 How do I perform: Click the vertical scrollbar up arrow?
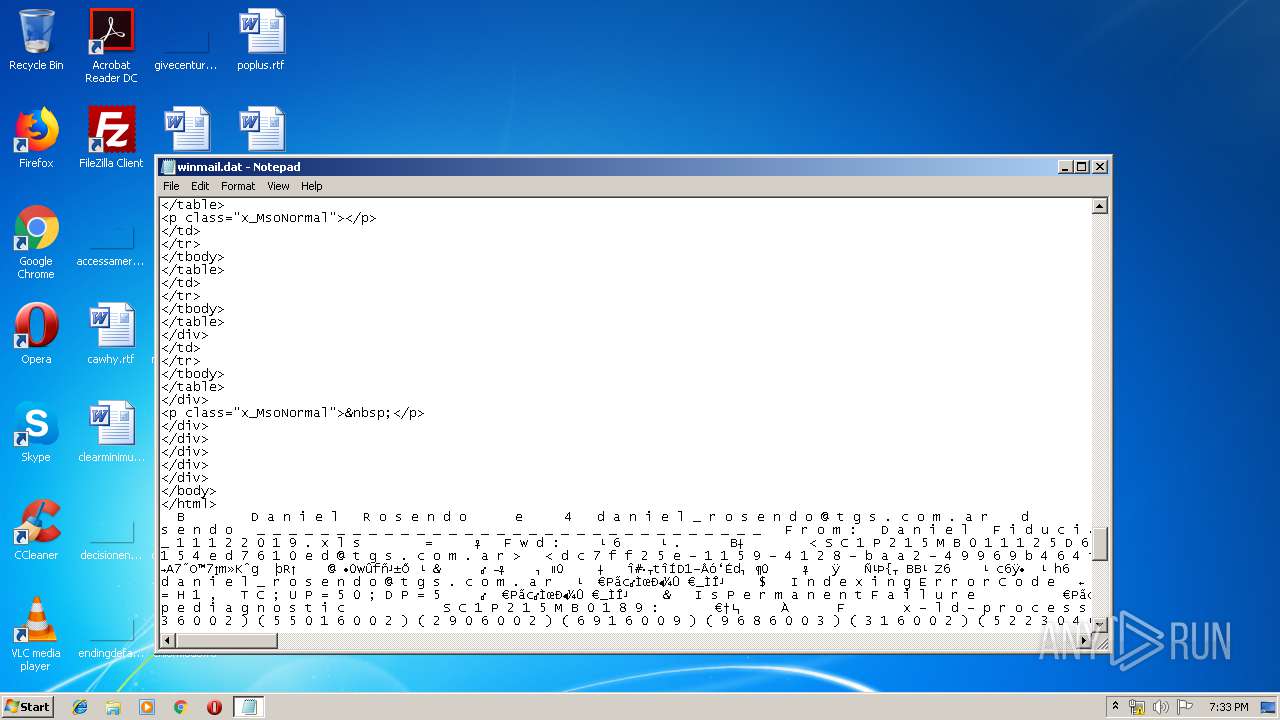coord(1099,206)
